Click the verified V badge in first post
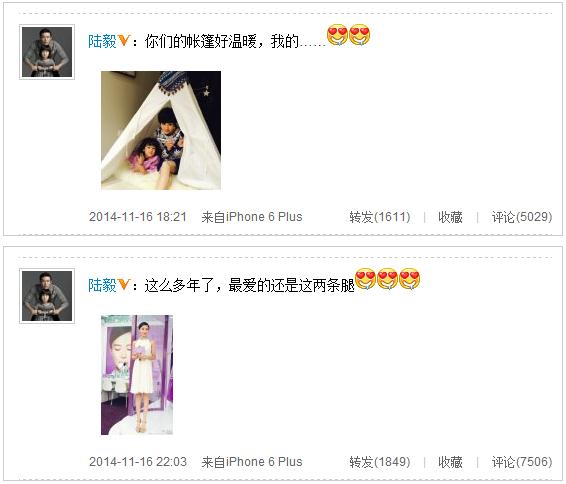Viewport: 566px width, 484px height. pos(123,40)
